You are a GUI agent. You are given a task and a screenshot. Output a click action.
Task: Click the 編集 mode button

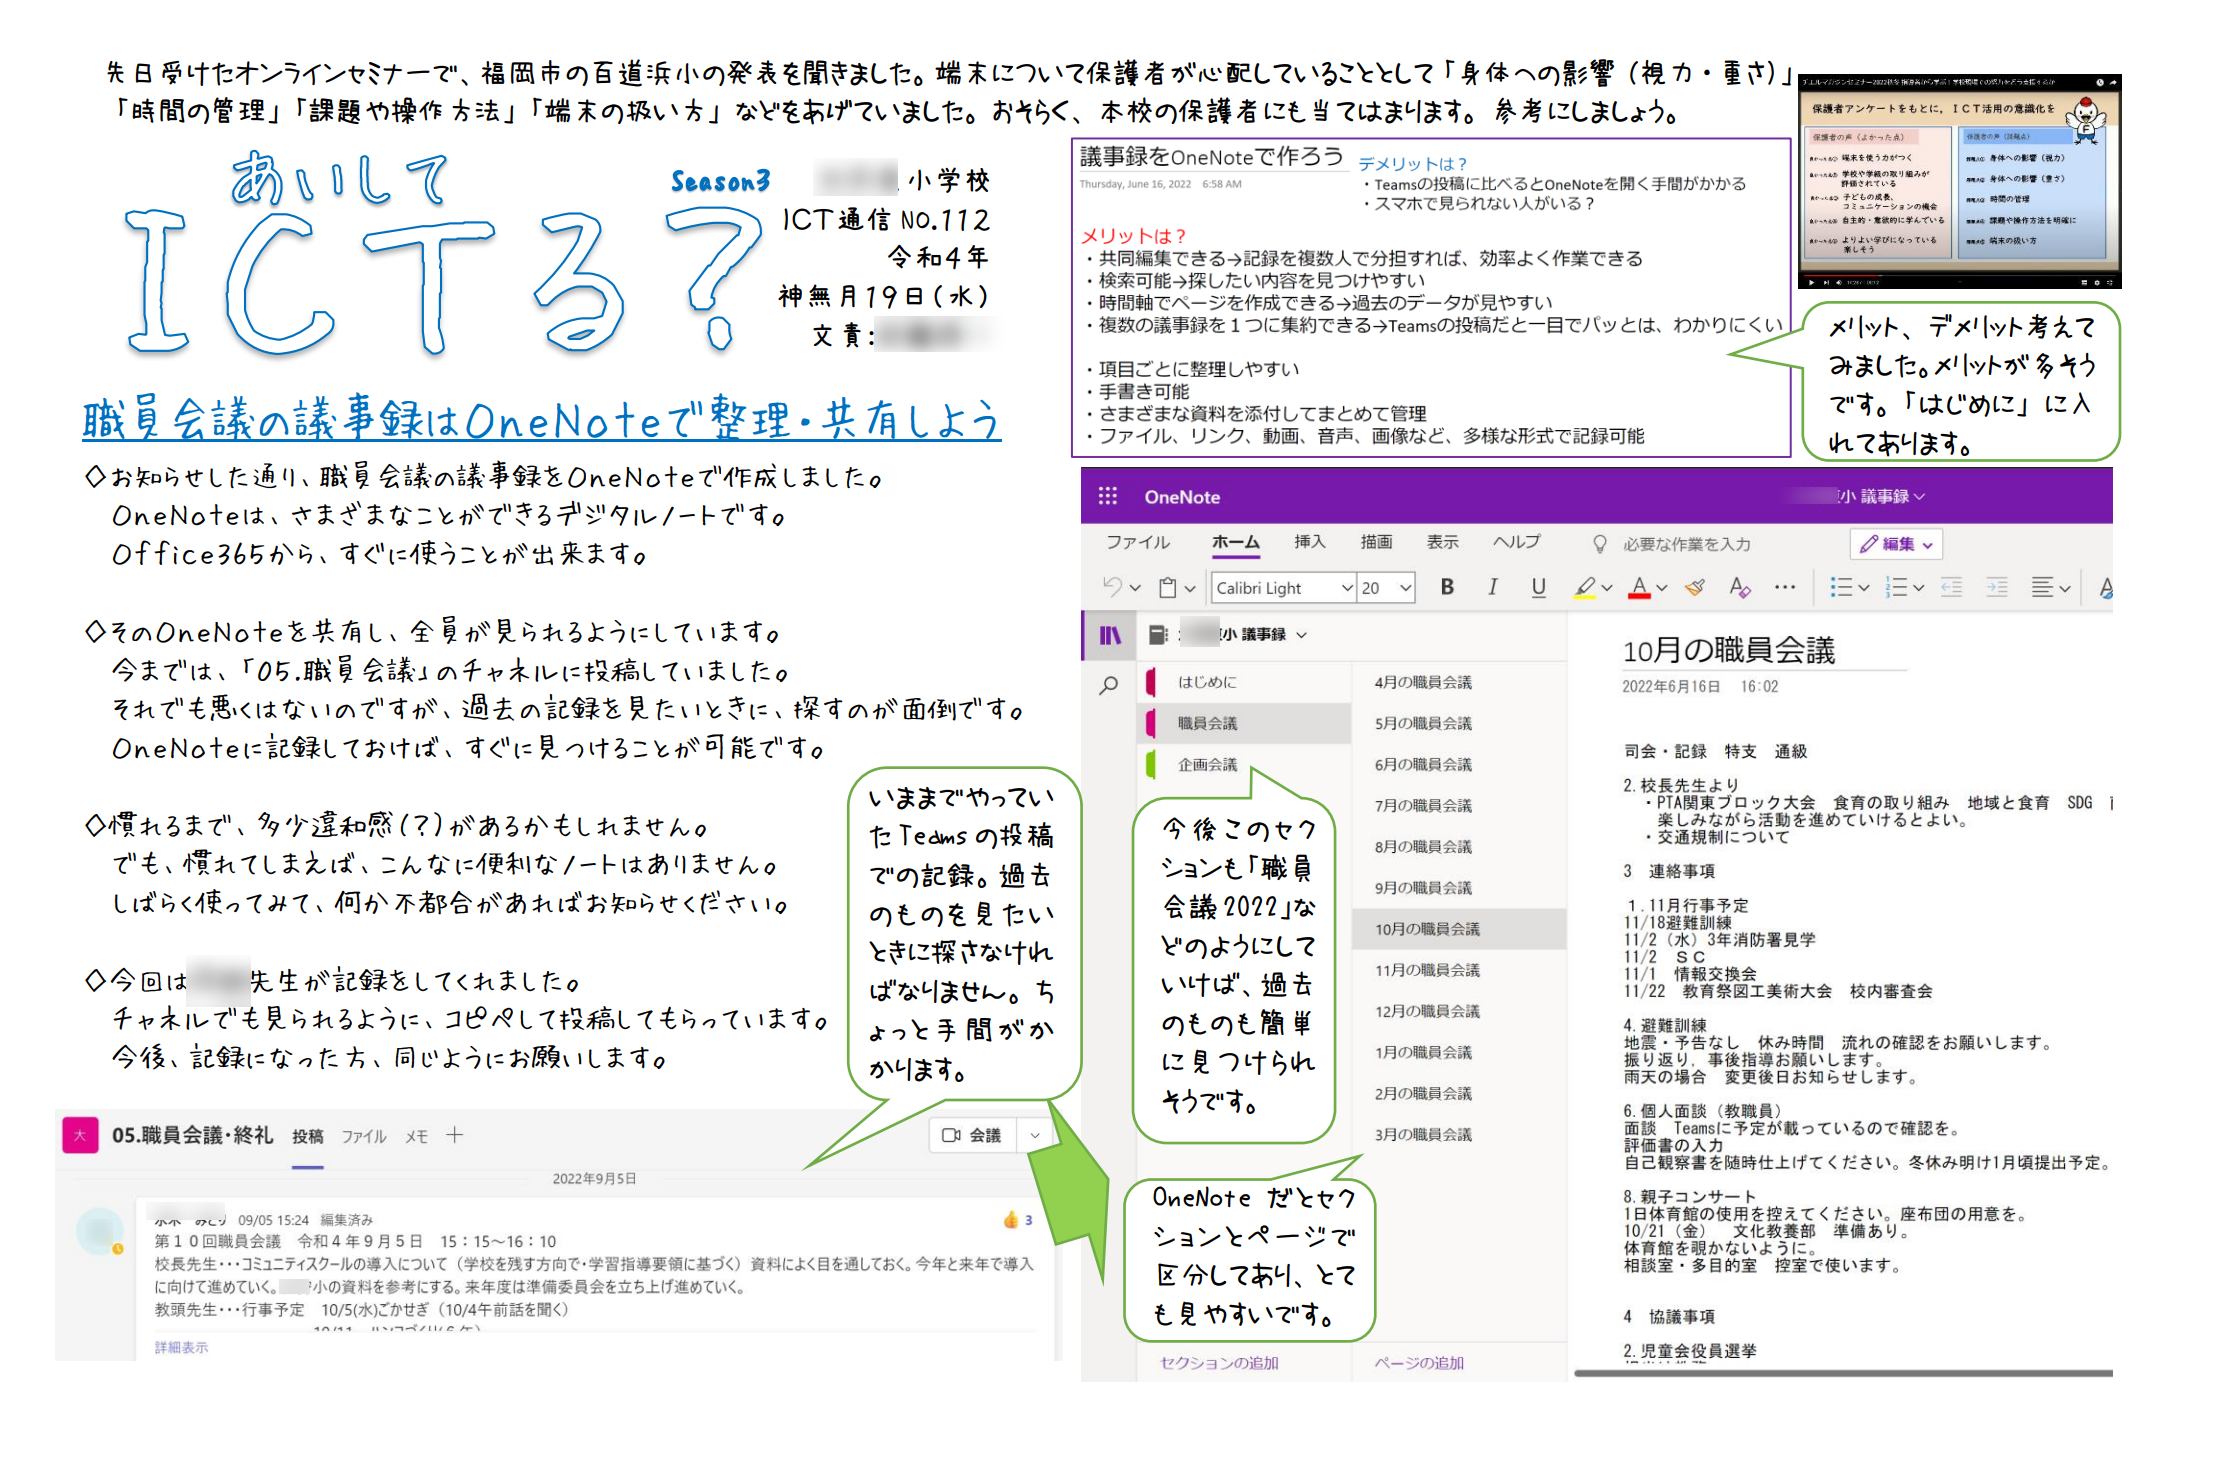pos(1896,544)
